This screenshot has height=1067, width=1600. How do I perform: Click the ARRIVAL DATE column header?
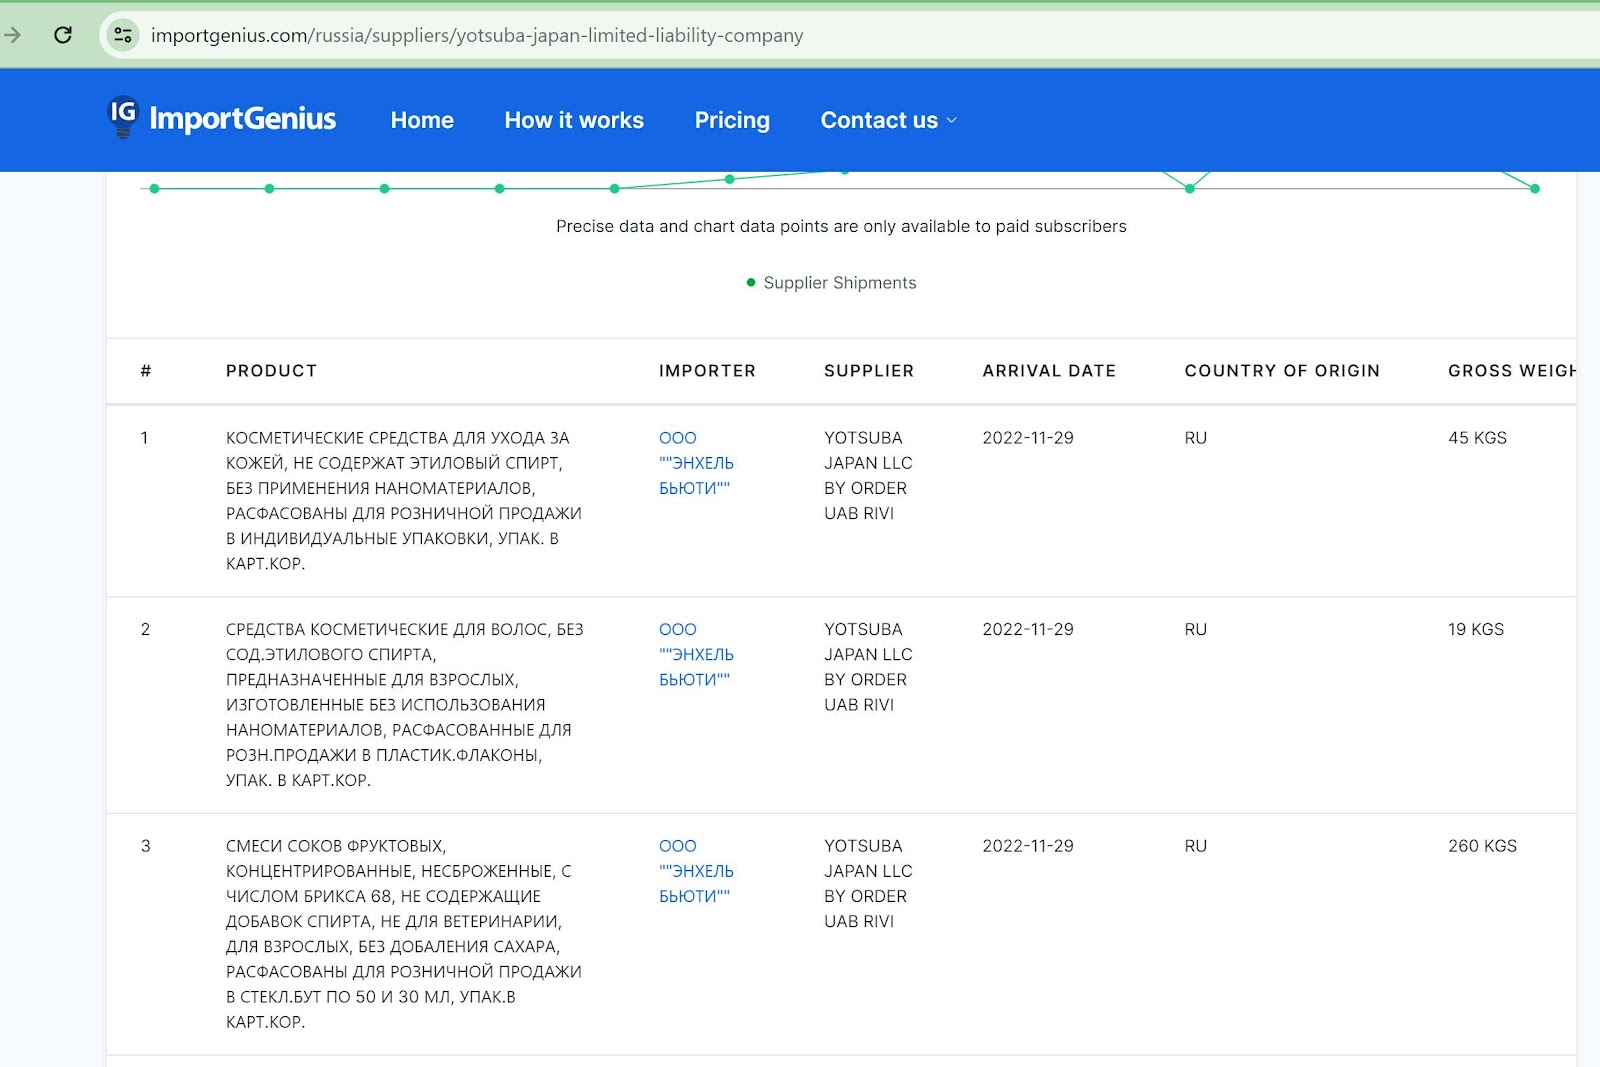pos(1049,371)
